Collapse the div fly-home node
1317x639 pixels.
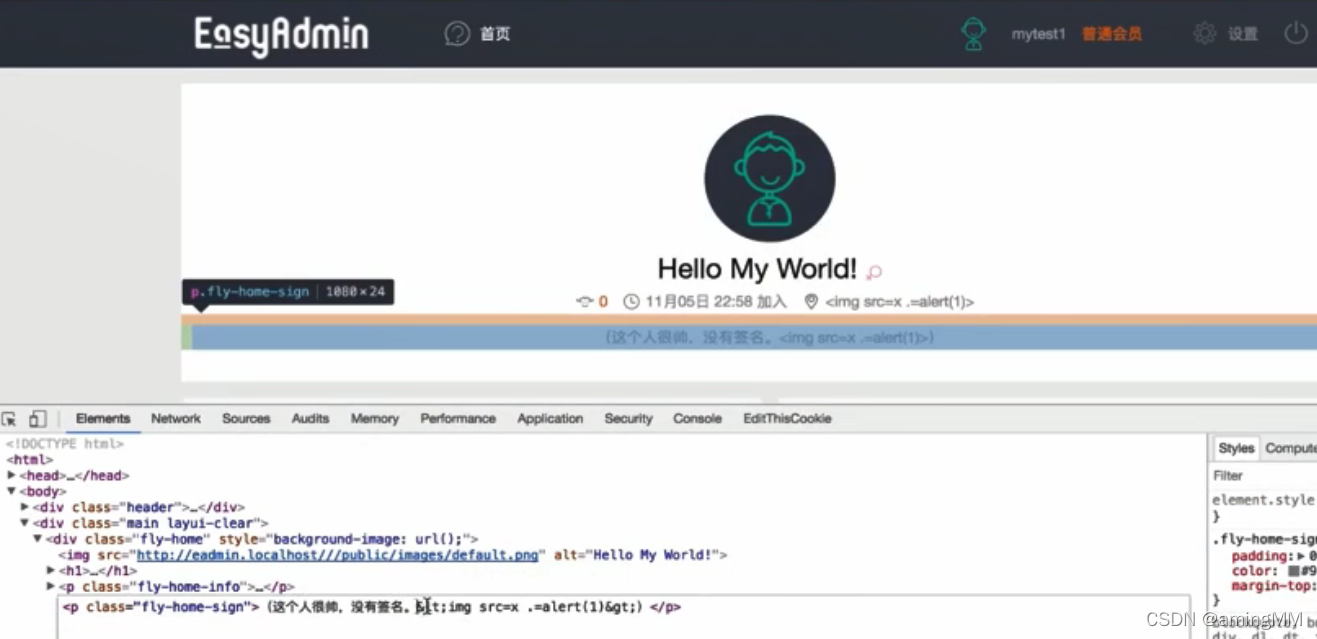pyautogui.click(x=38, y=539)
